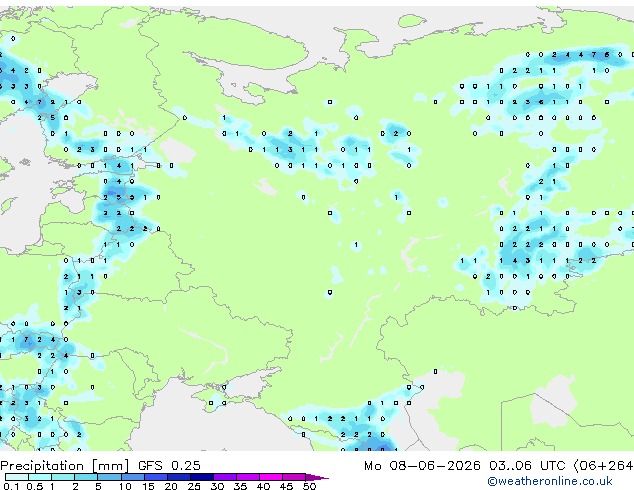Viewport: 634px width, 490px height.
Task: Pick the 10–15 mm legend color swatch
Action: tap(132, 477)
